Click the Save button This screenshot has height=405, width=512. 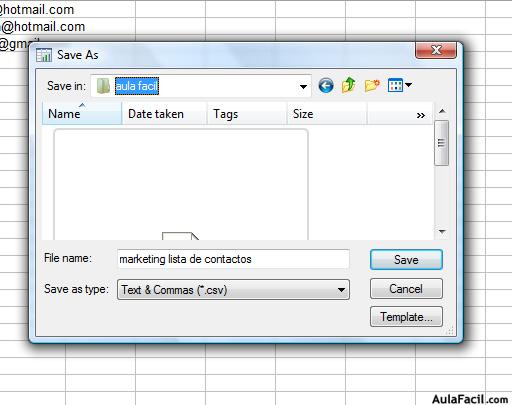tap(406, 260)
